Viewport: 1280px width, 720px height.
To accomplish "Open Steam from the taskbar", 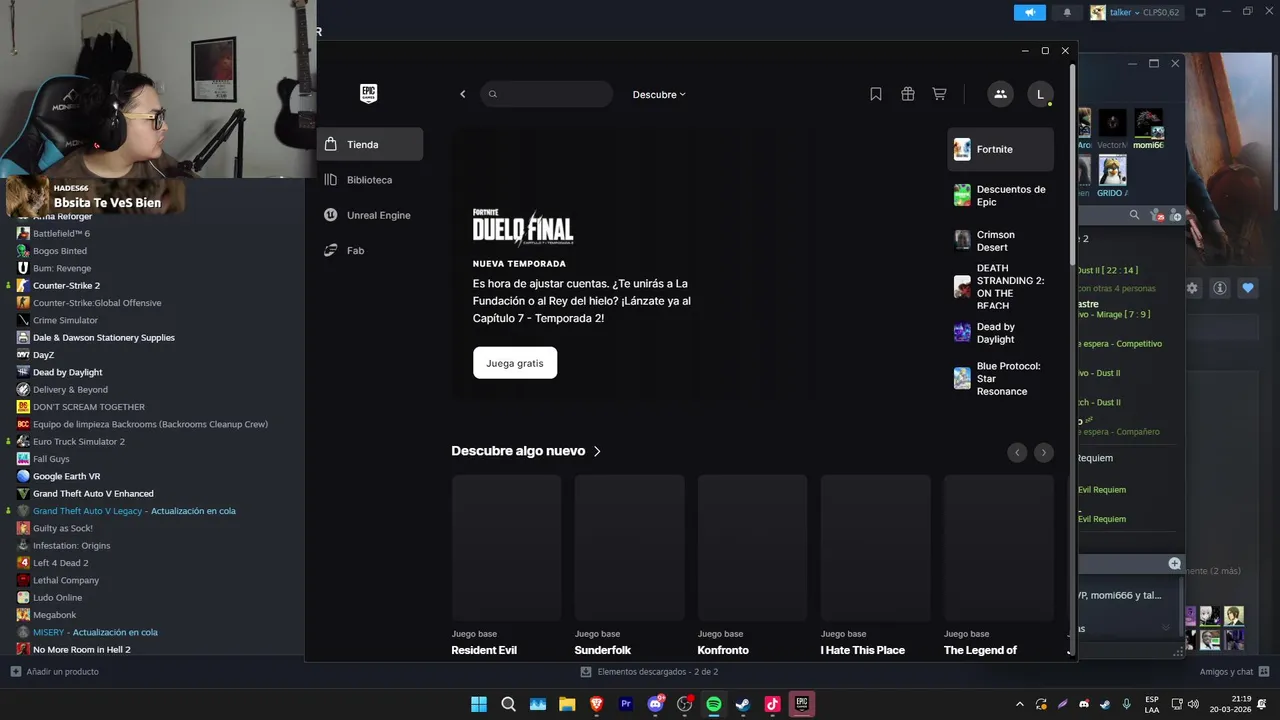I will 743,704.
